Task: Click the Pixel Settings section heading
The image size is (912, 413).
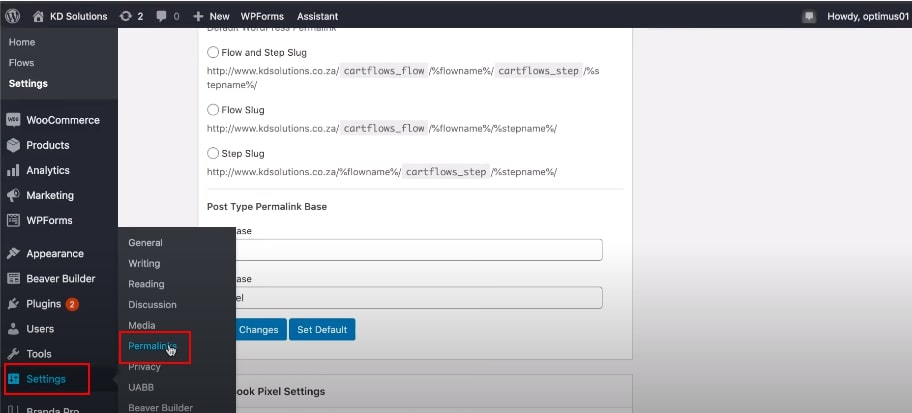Action: pos(279,391)
